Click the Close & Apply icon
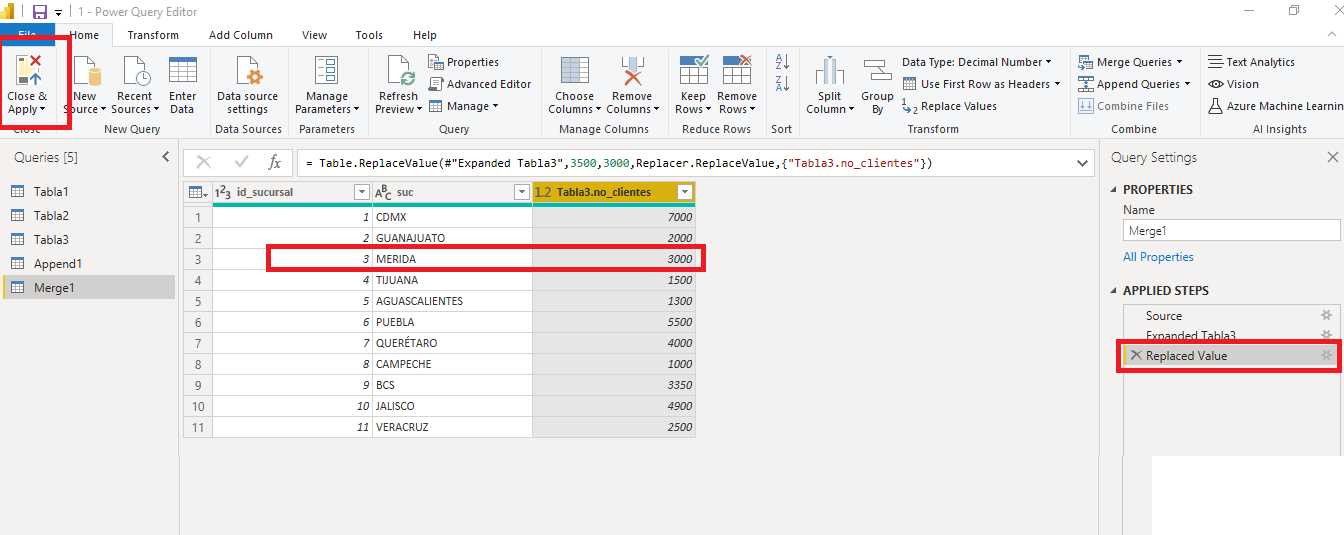The width and height of the screenshot is (1344, 535). click(x=27, y=70)
